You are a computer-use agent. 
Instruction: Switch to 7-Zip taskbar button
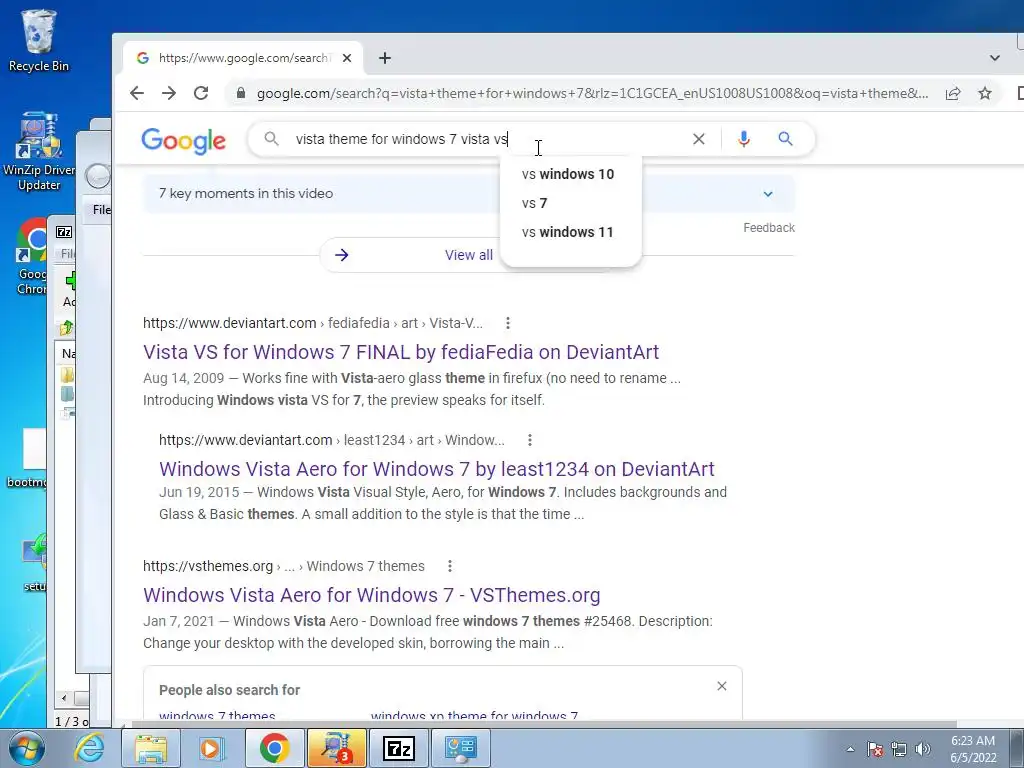[398, 748]
